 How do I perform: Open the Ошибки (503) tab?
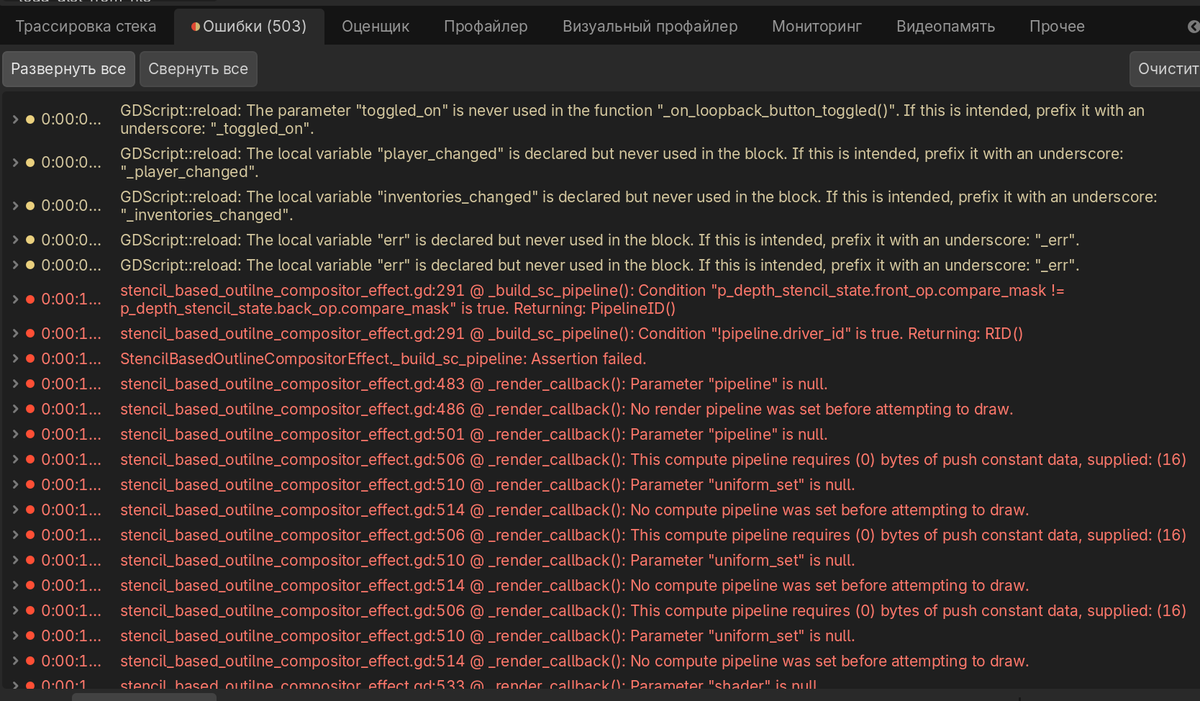click(x=248, y=26)
